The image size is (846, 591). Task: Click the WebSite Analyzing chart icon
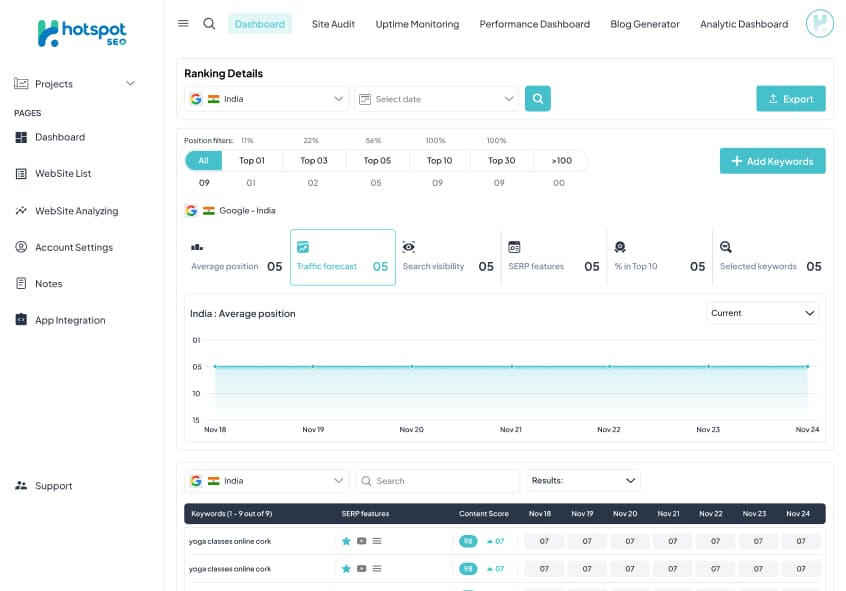tap(21, 210)
